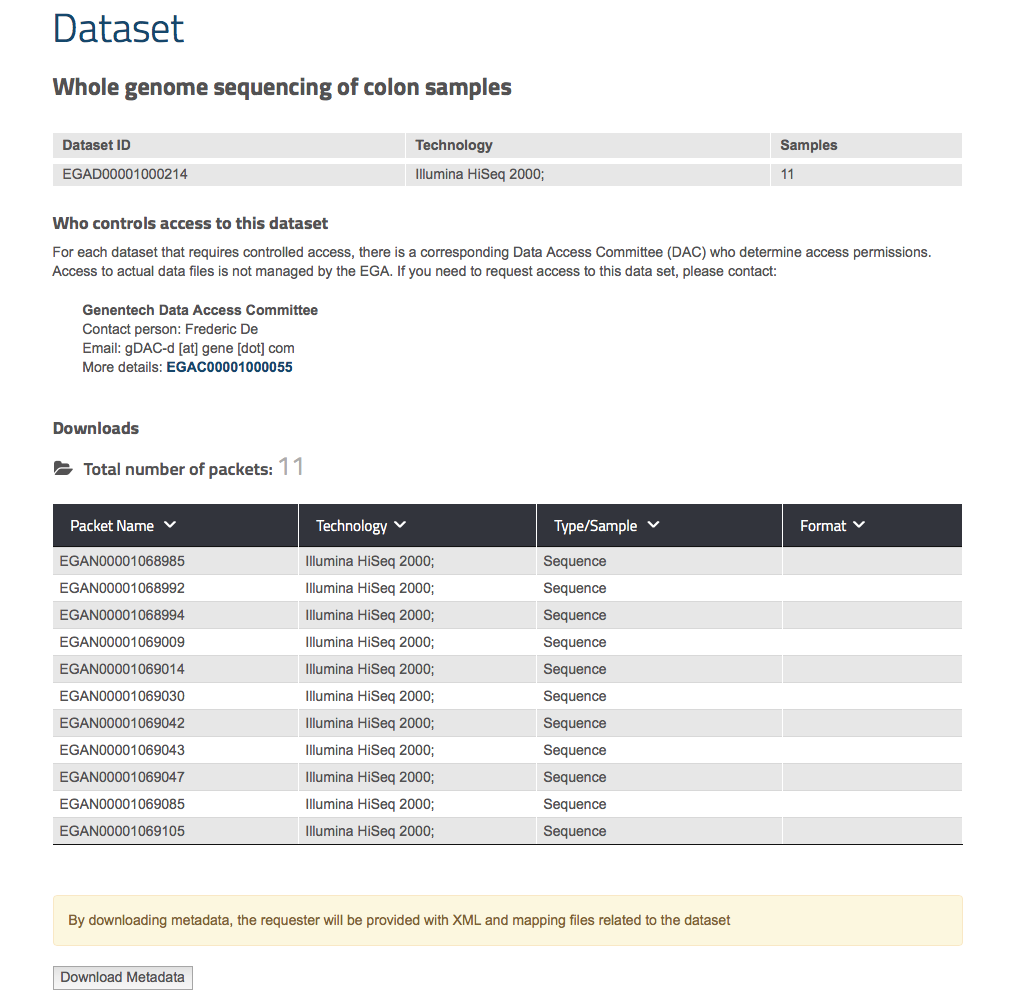Image resolution: width=1031 pixels, height=1008 pixels.
Task: Click packet name EGAN00001069014
Action: [122, 669]
